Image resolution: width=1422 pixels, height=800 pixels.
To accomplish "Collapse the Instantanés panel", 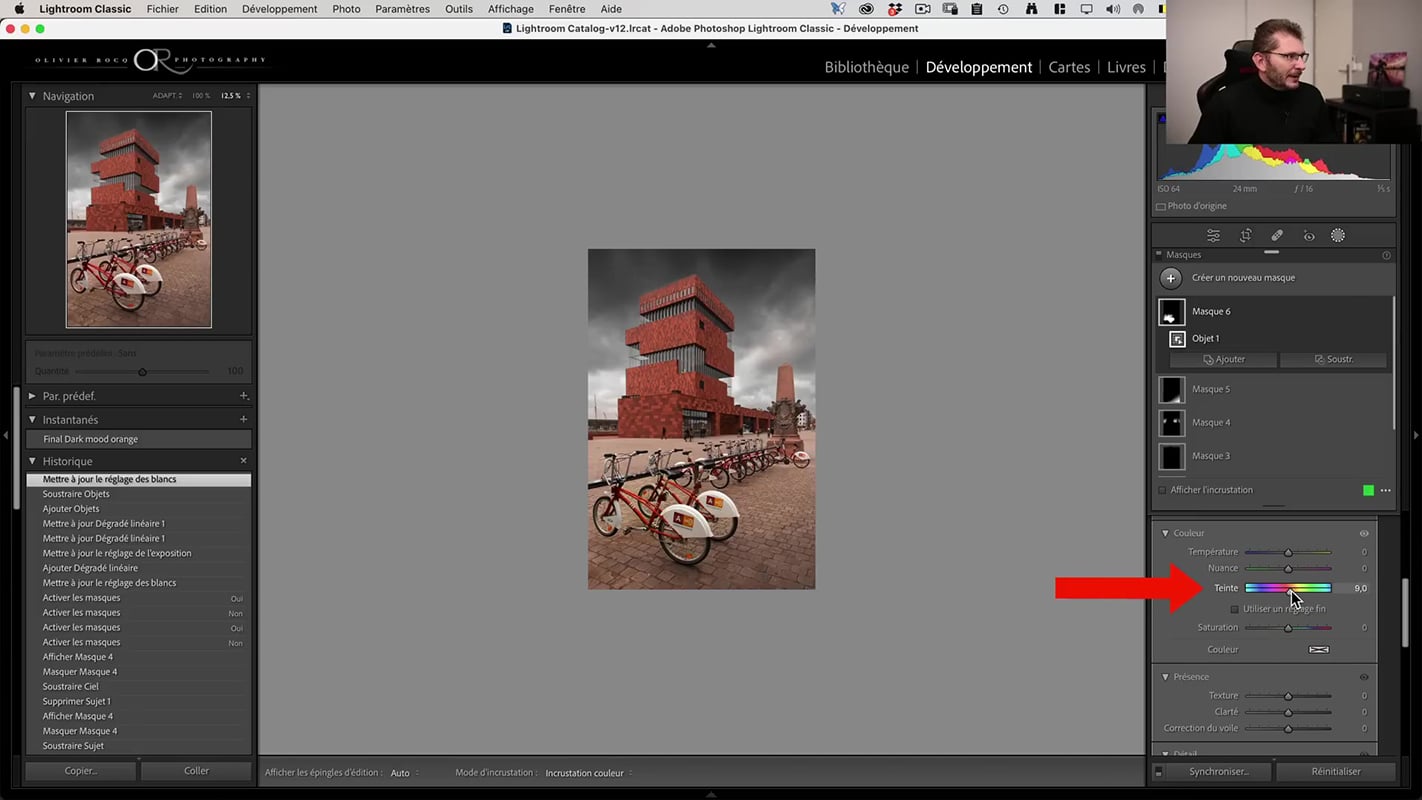I will coord(32,420).
